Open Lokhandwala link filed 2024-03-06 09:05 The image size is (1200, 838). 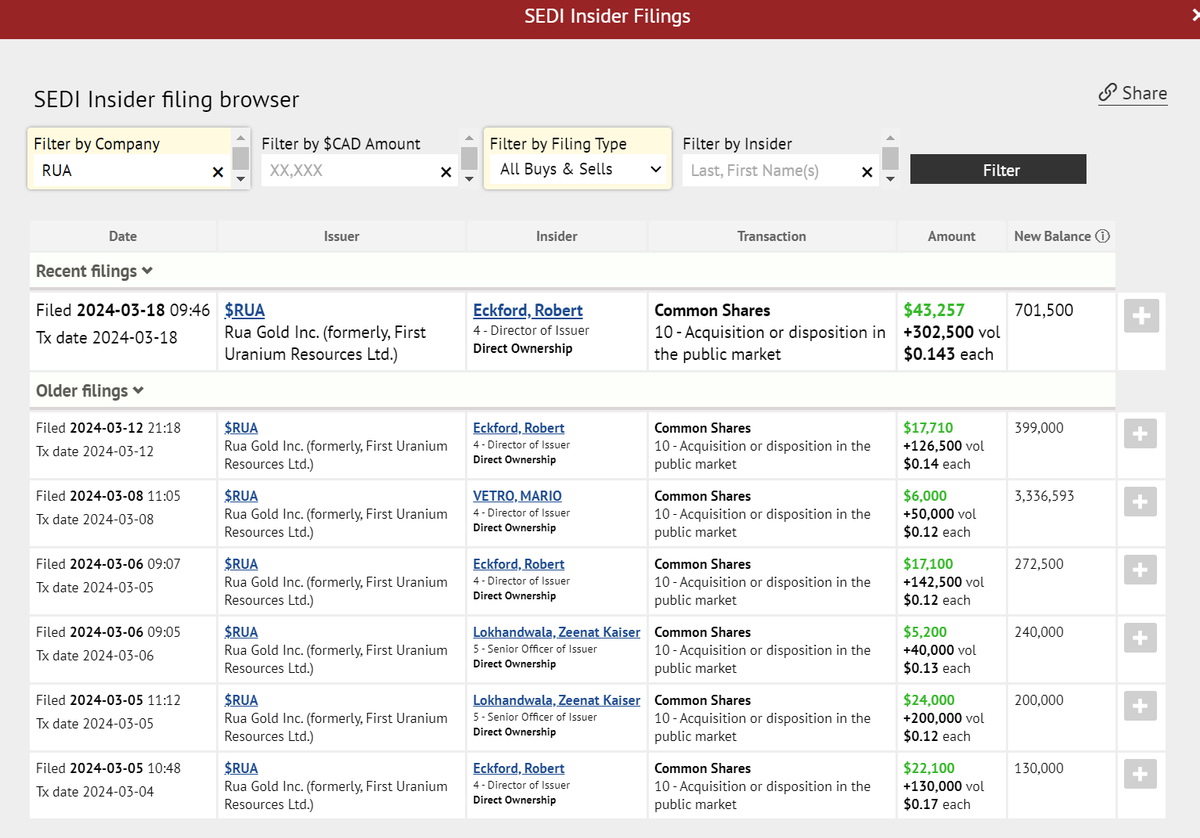557,632
